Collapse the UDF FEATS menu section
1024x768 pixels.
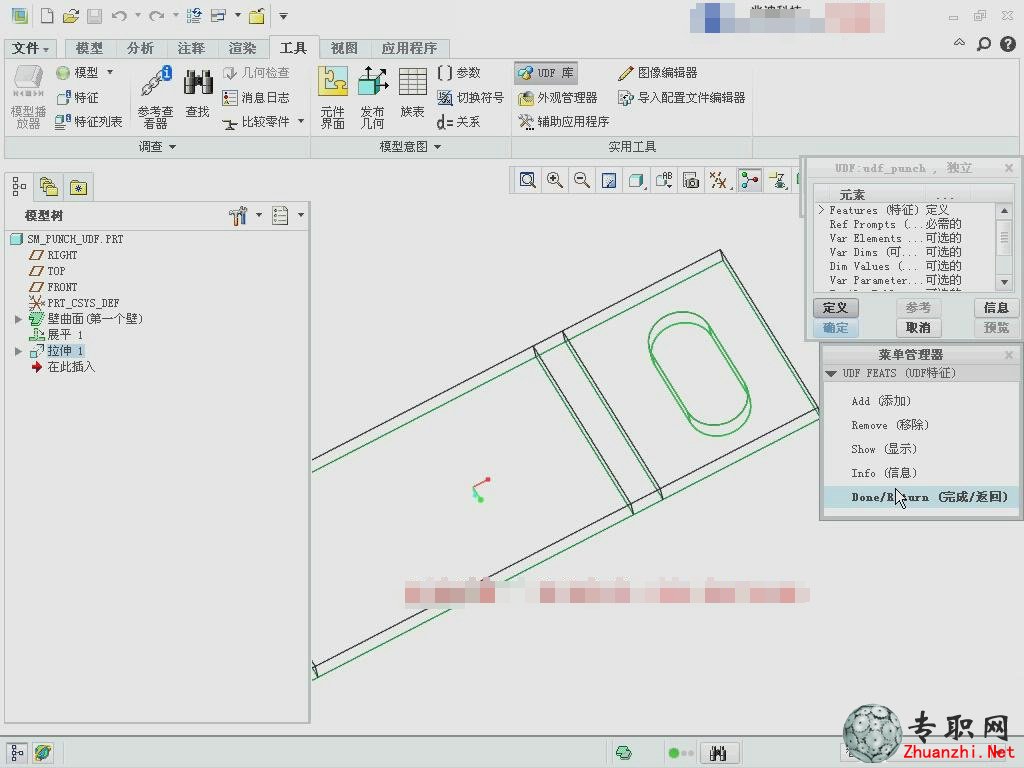[x=831, y=374]
